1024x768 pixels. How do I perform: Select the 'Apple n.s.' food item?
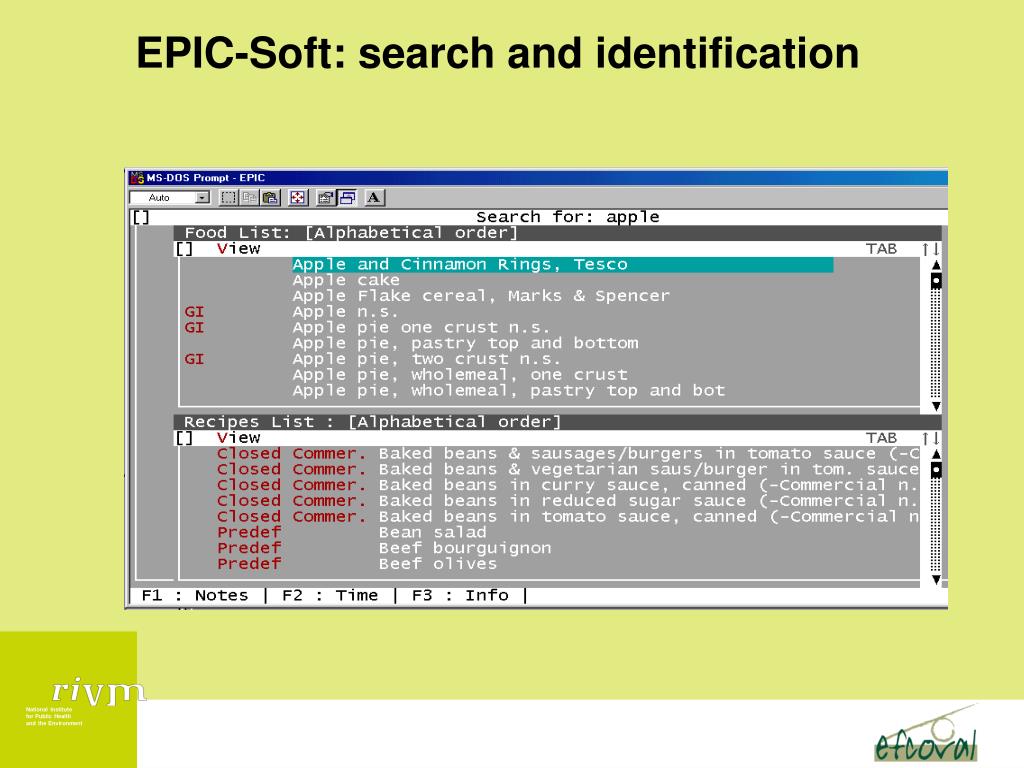coord(345,312)
